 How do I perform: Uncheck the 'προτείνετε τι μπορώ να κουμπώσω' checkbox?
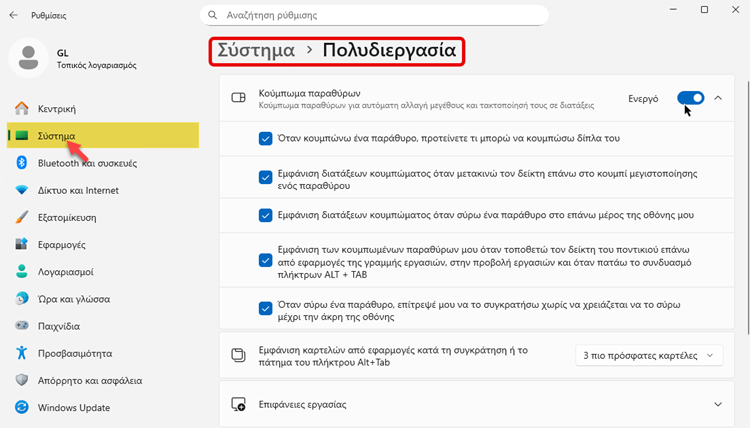click(x=265, y=138)
